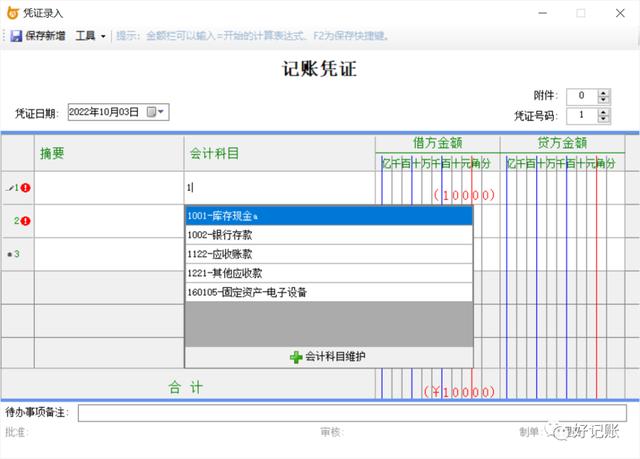The image size is (640, 459).
Task: Minimize the 凭证录入 window
Action: point(542,13)
